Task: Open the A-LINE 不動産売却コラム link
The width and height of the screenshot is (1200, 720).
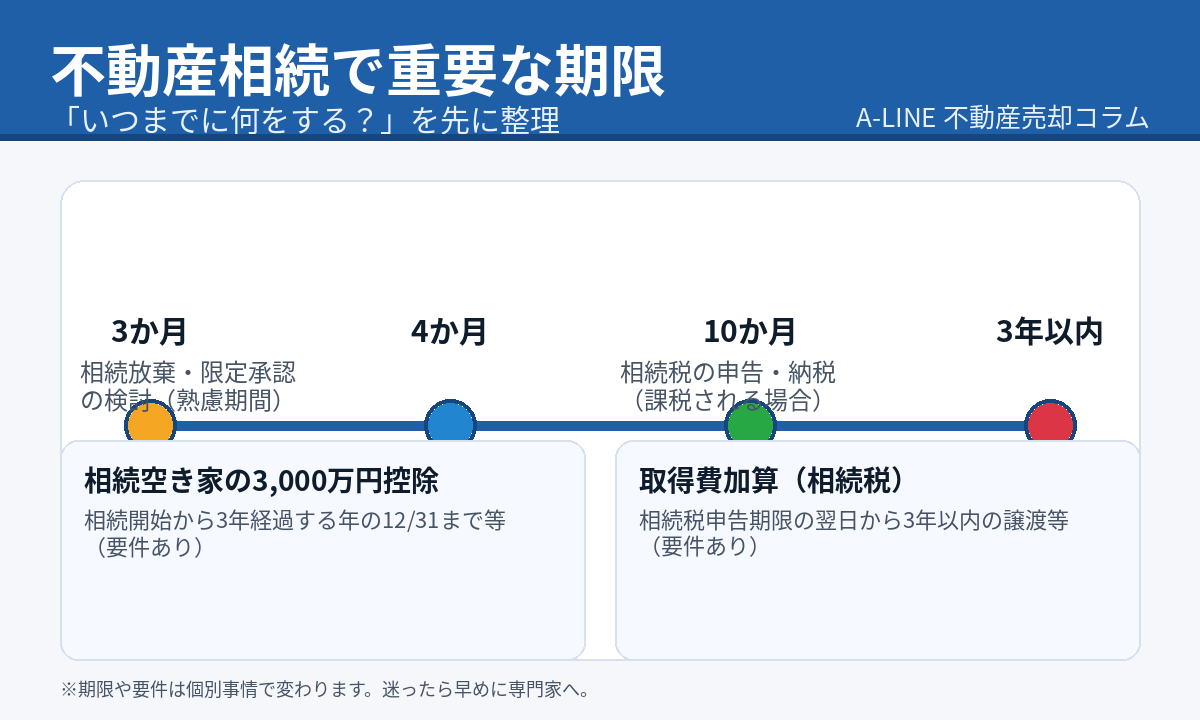Action: 1002,117
